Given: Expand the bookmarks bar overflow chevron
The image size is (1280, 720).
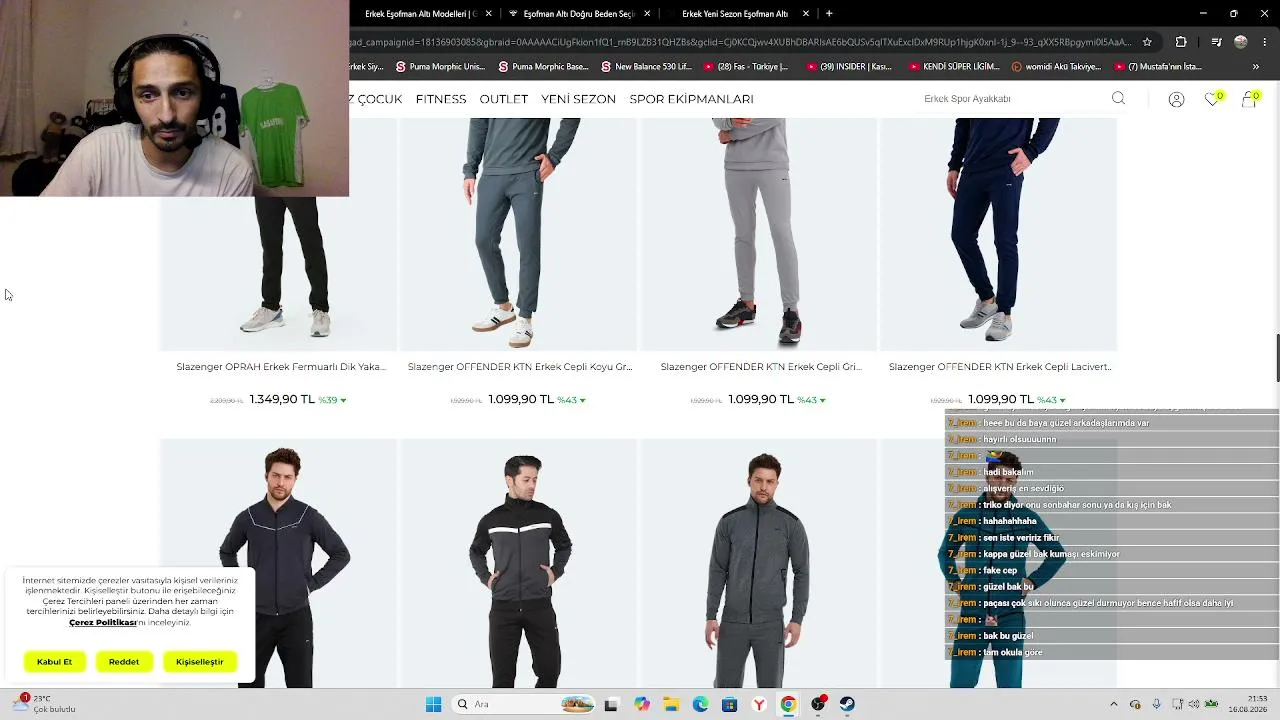Looking at the screenshot, I should [x=1256, y=67].
